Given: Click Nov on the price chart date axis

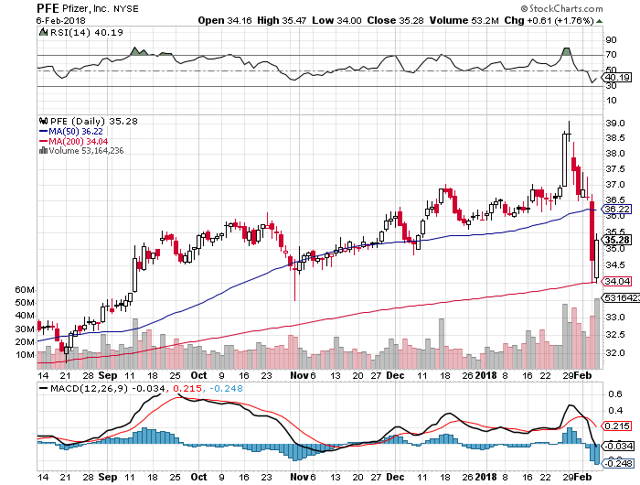Looking at the screenshot, I should point(299,376).
